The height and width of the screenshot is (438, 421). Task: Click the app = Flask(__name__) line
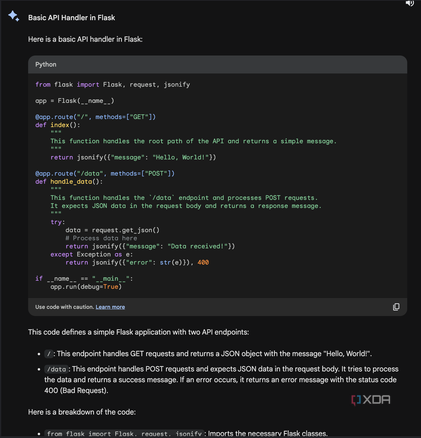(x=75, y=101)
